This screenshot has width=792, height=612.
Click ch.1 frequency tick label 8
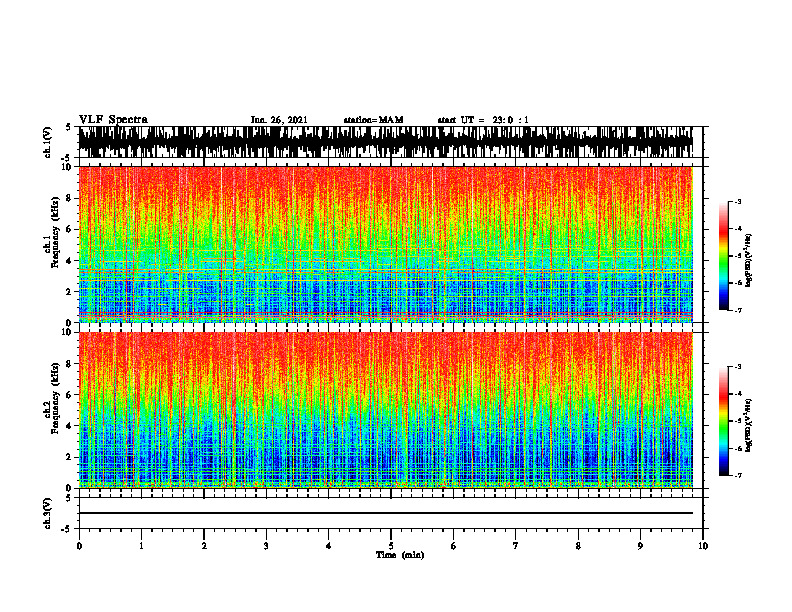pos(70,198)
